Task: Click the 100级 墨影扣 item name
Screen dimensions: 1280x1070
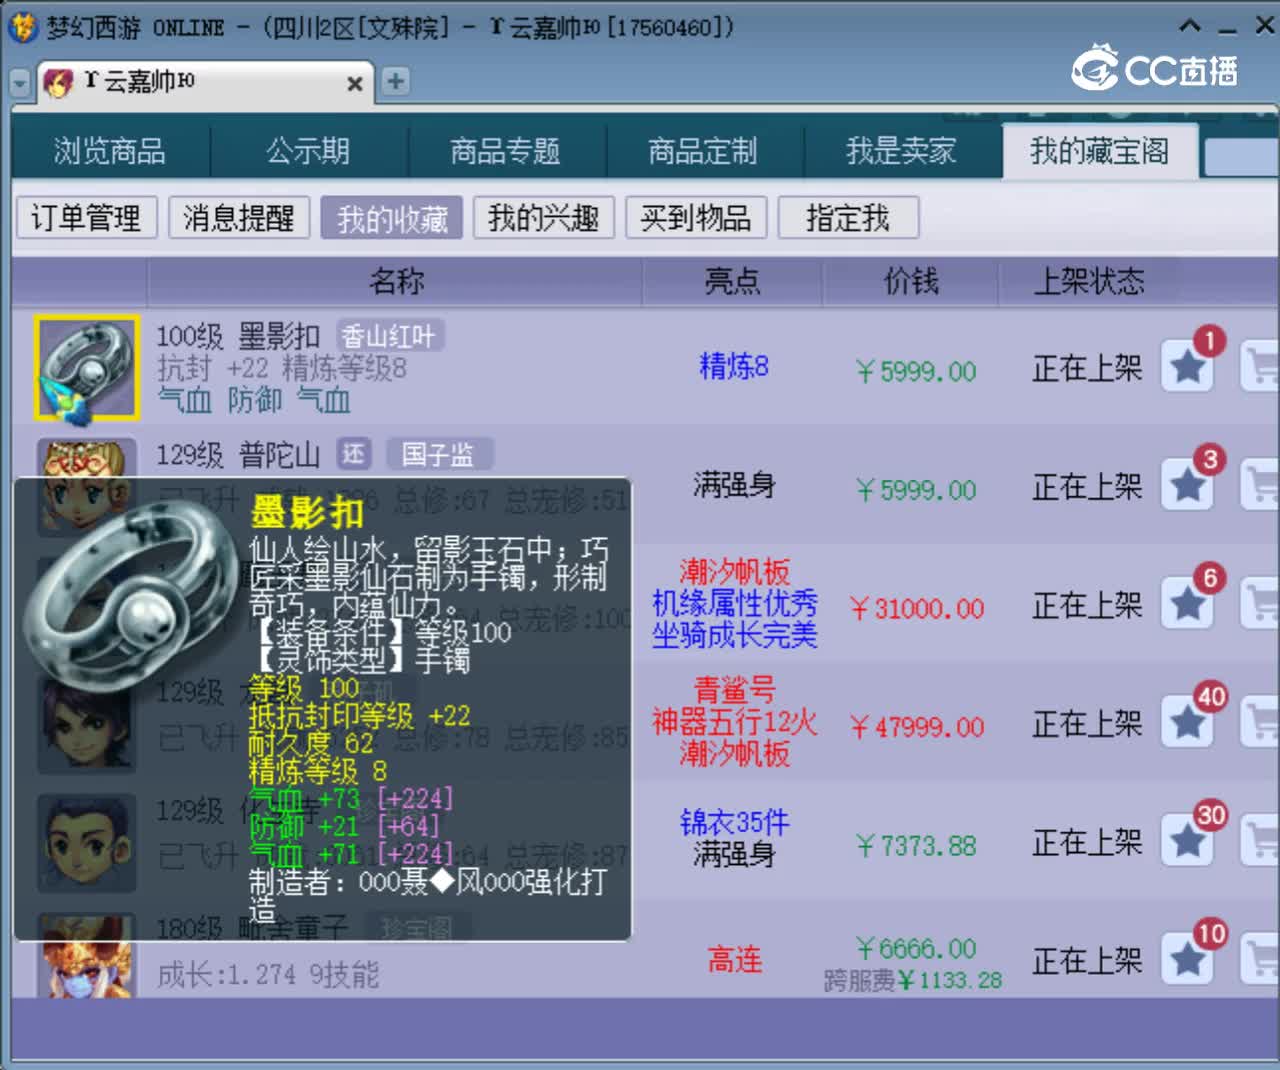Action: click(238, 337)
